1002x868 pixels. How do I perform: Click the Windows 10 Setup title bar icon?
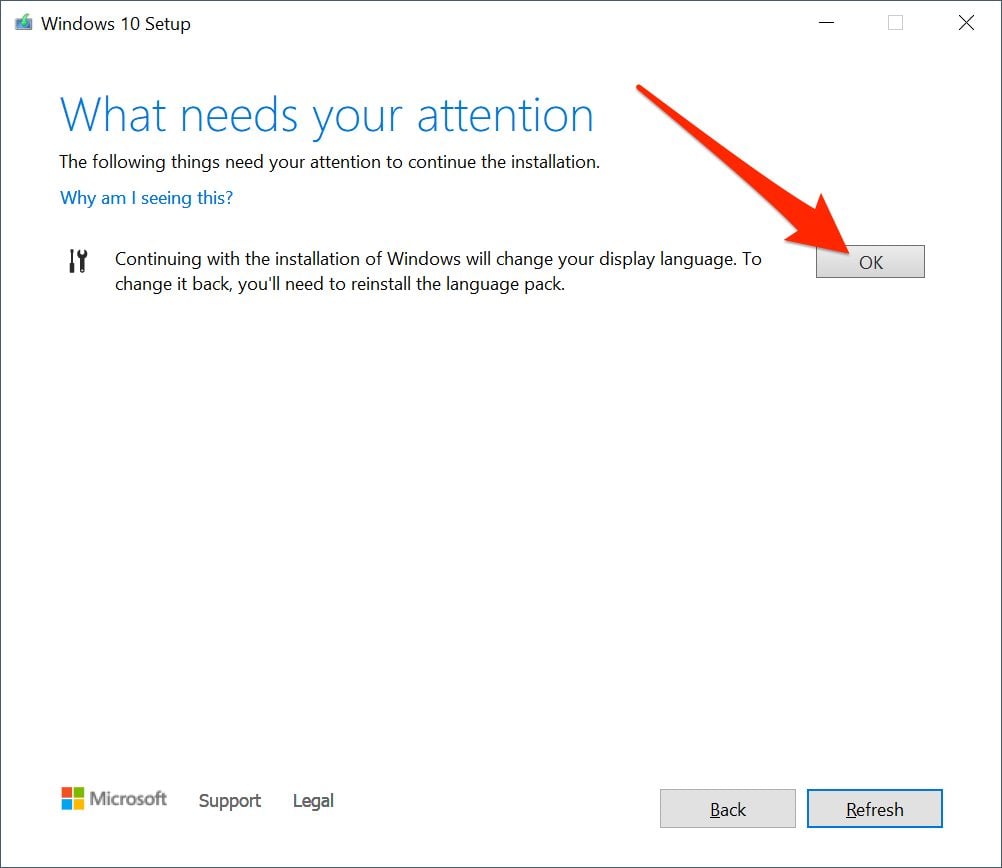coord(23,23)
